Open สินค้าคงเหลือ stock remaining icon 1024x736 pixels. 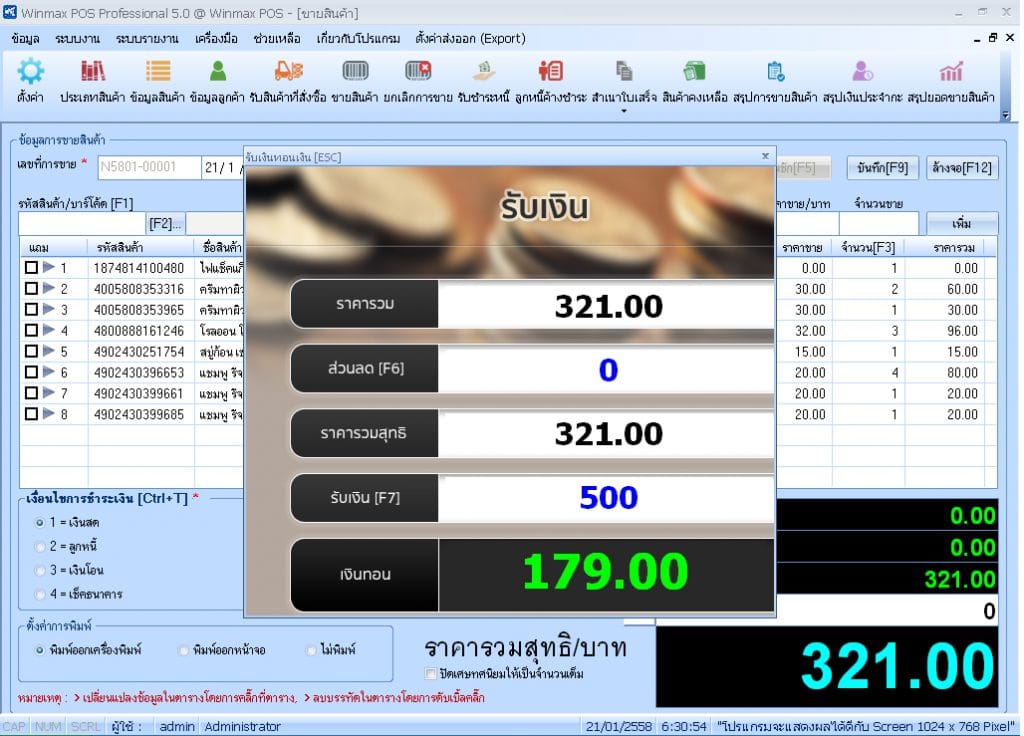(694, 71)
